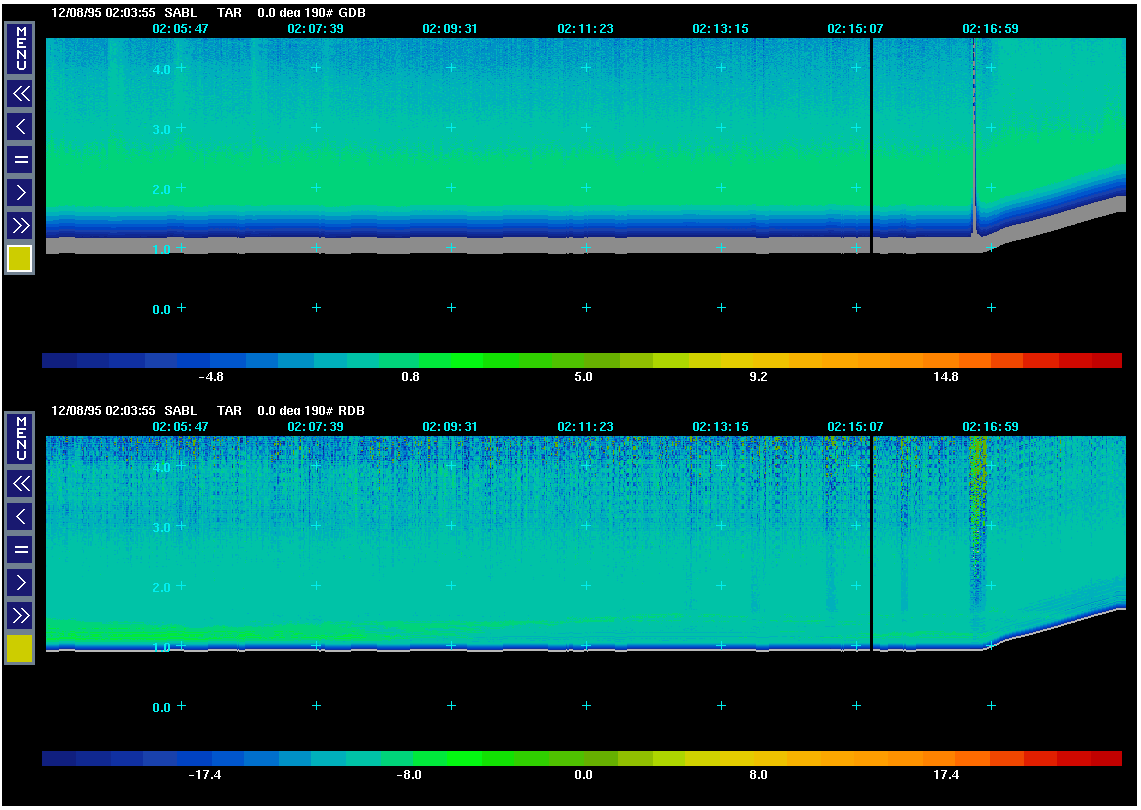This screenshot has width=1141, height=810.
Task: Select the 02:09:31 time label in GDB panel
Action: tap(449, 29)
